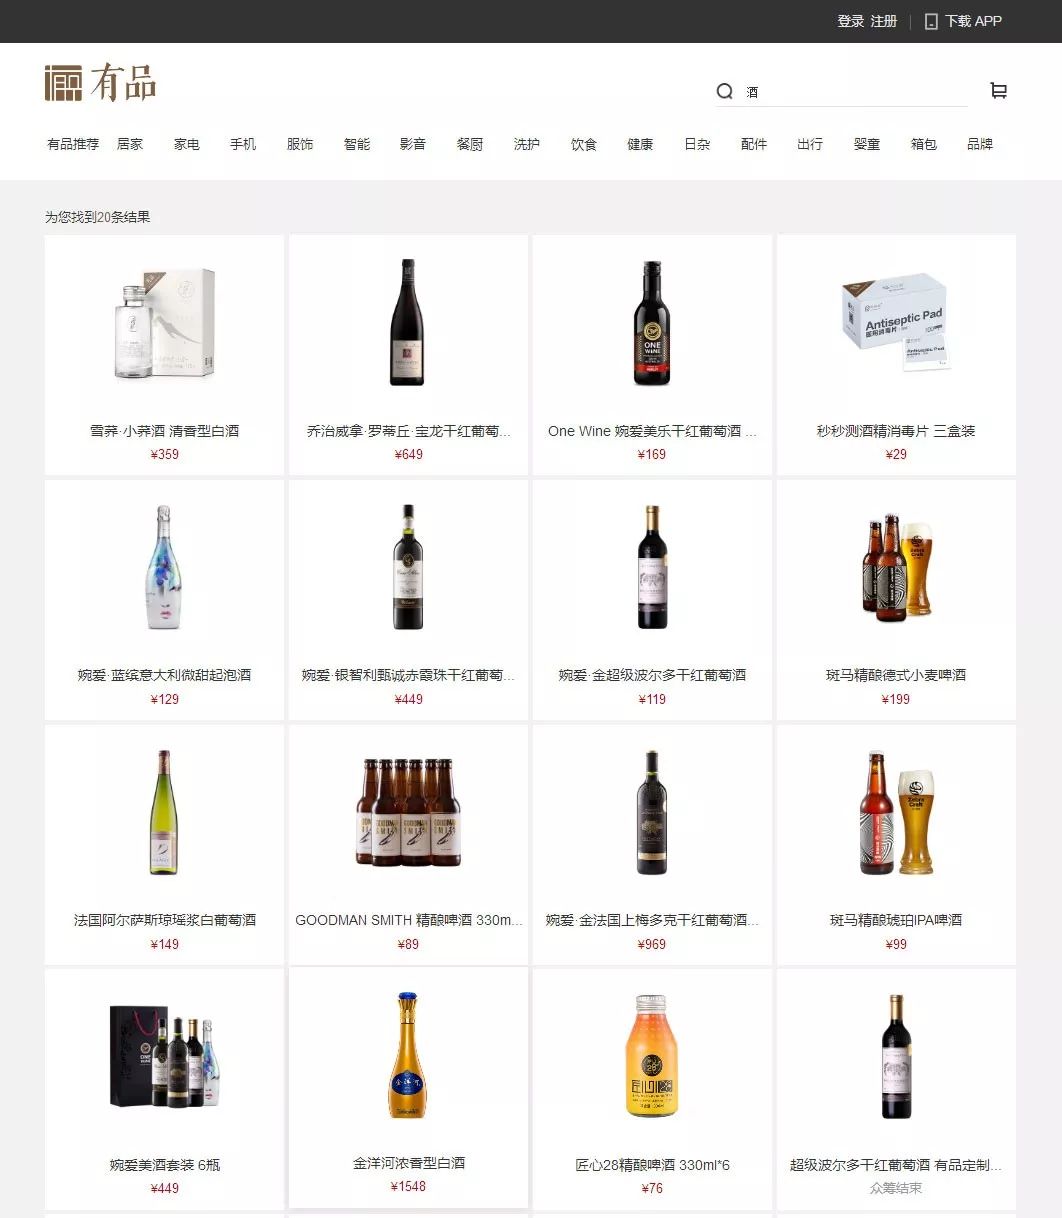
Task: Open the 雪莽·小莽酒 product image
Action: coord(164,322)
